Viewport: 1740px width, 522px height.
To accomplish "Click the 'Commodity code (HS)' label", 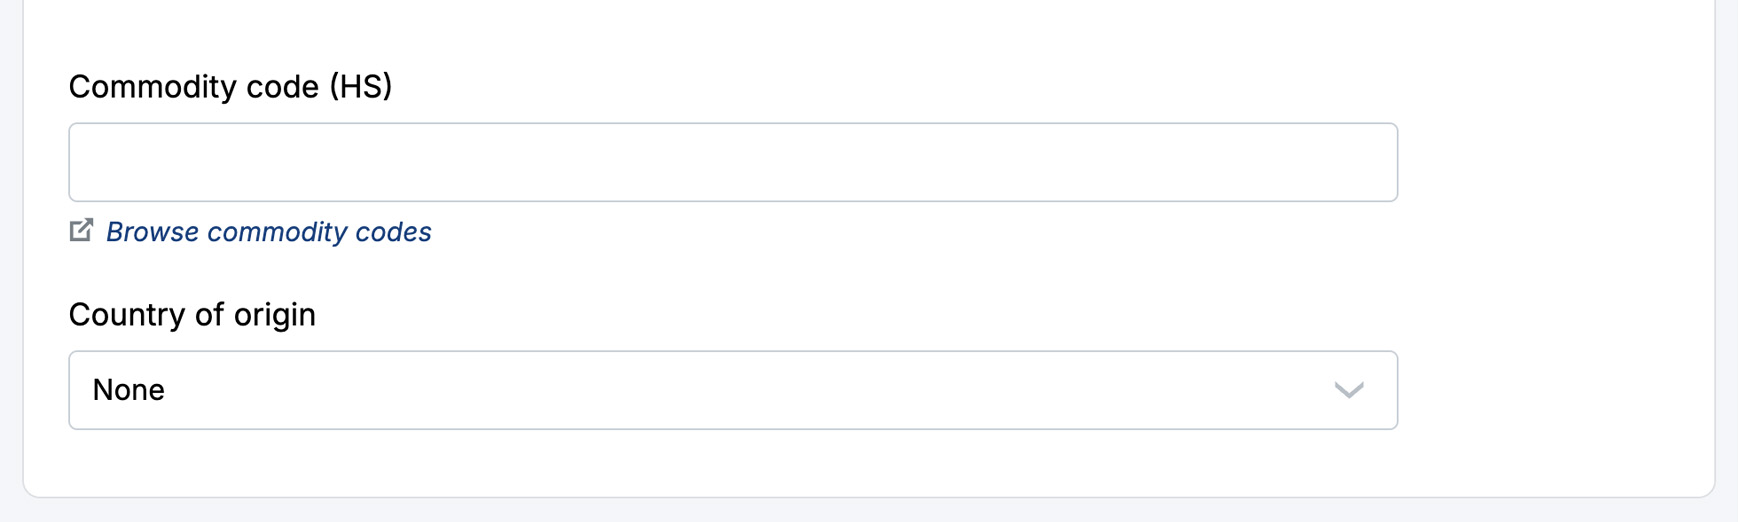I will [x=230, y=87].
